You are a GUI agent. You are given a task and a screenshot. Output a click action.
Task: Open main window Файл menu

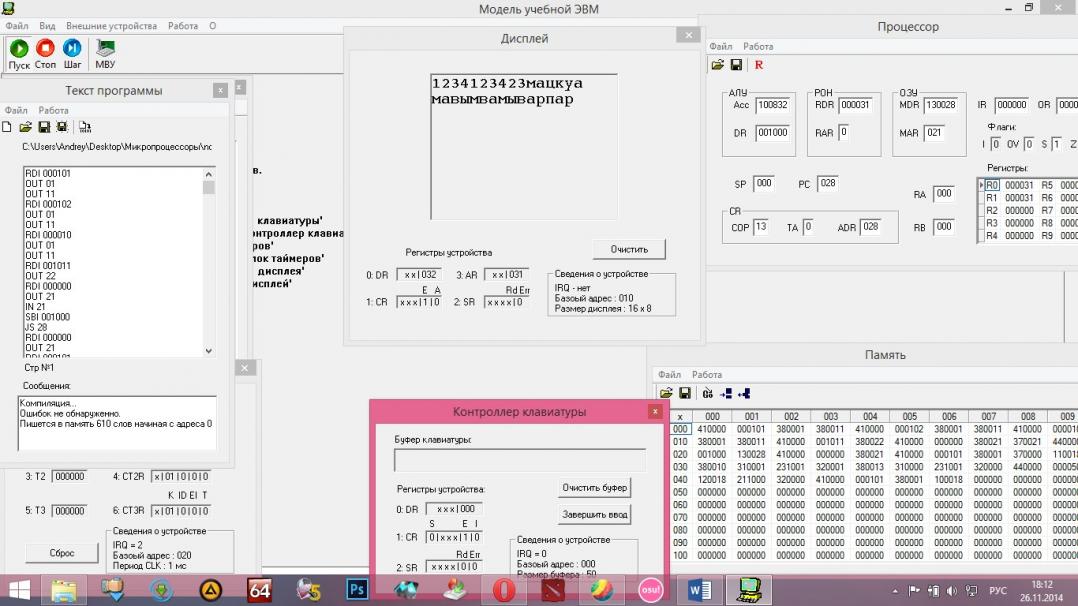click(x=16, y=25)
